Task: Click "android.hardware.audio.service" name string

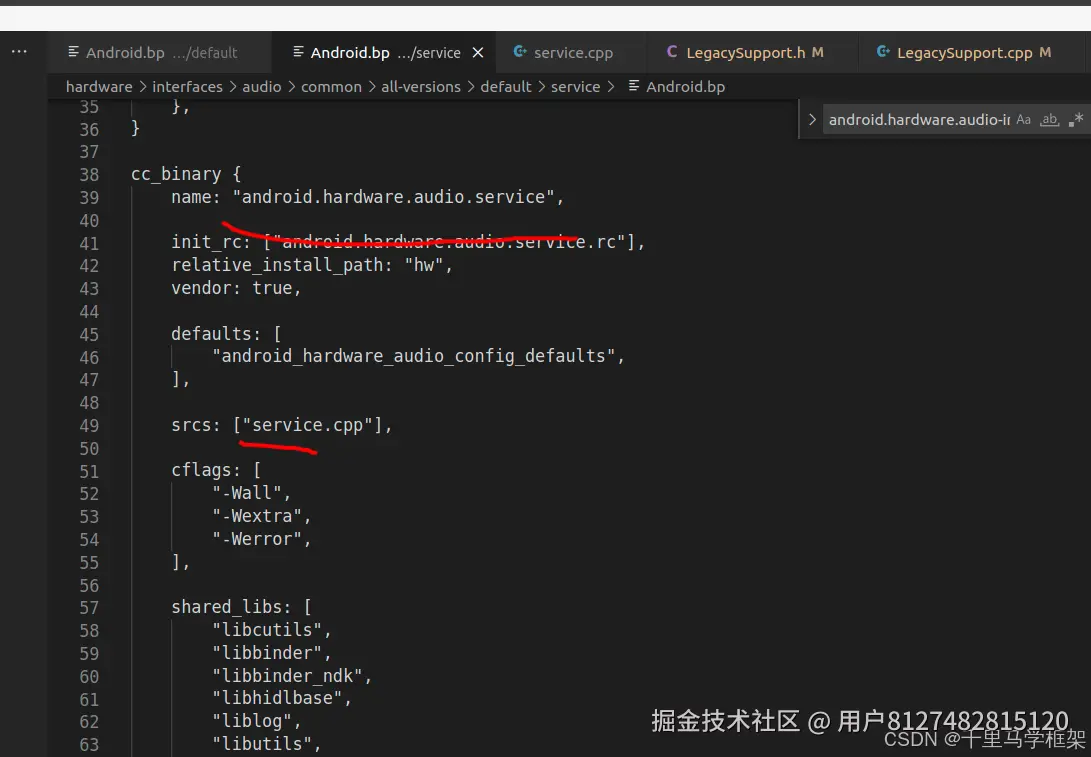Action: click(x=394, y=197)
